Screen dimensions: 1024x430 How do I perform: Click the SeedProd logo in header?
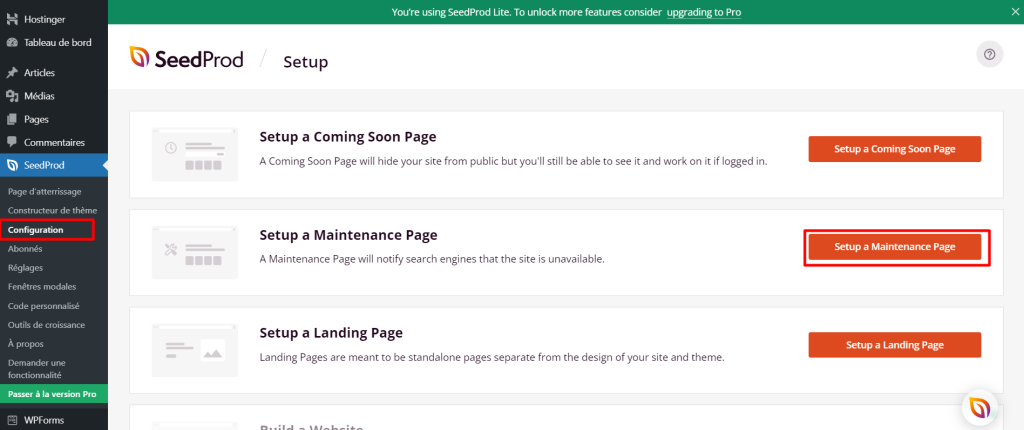pos(186,59)
